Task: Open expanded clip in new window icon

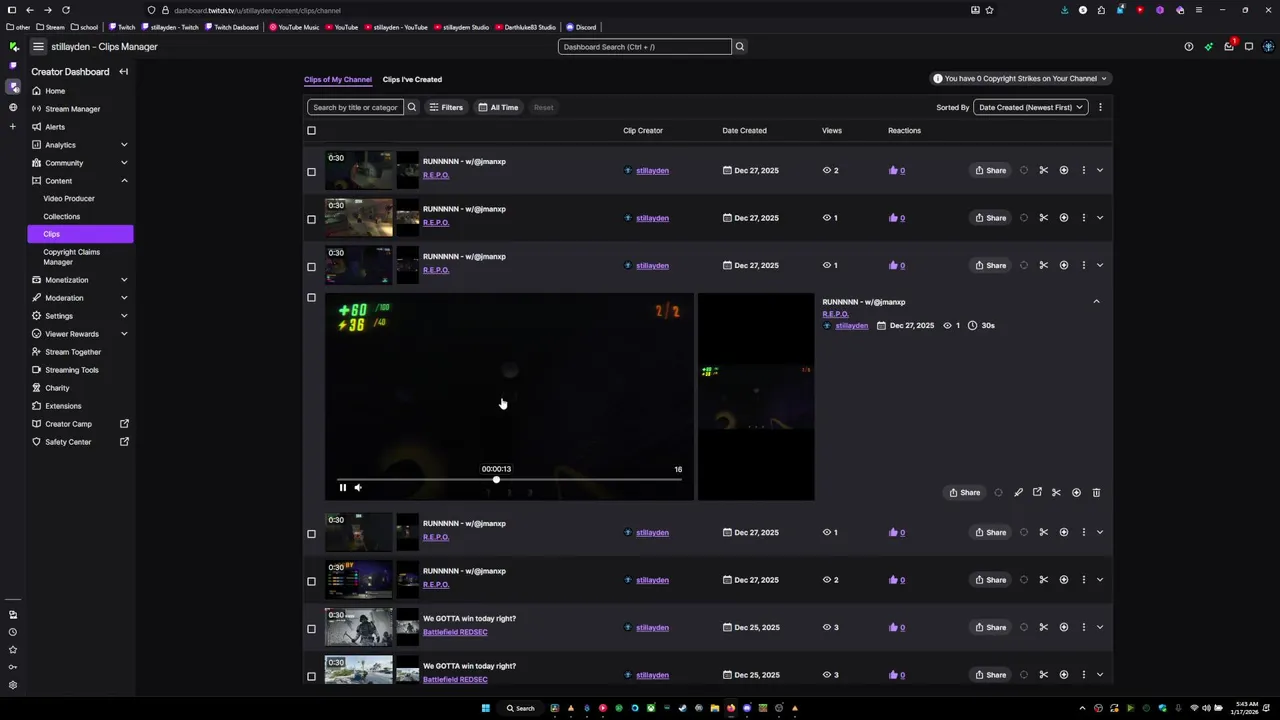Action: point(1037,492)
